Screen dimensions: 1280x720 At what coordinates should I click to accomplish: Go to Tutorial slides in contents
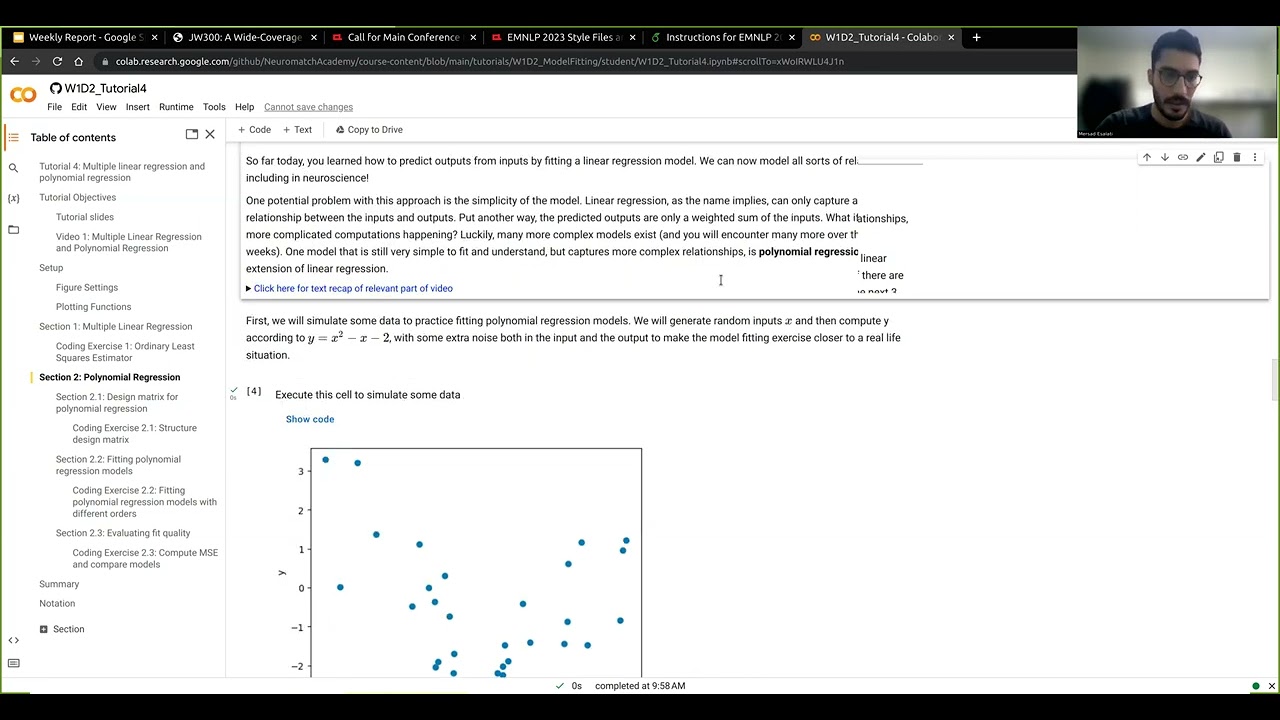(x=85, y=217)
